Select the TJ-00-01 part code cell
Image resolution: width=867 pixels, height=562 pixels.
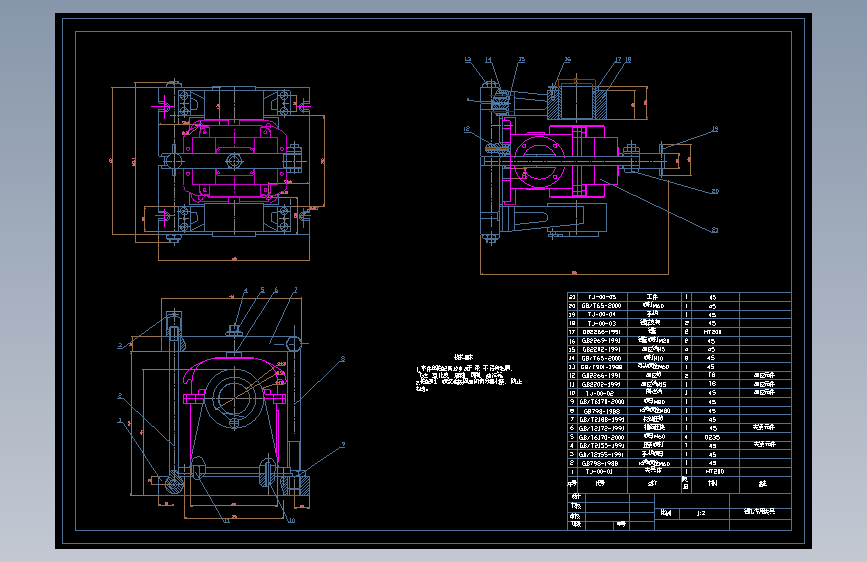click(x=602, y=472)
